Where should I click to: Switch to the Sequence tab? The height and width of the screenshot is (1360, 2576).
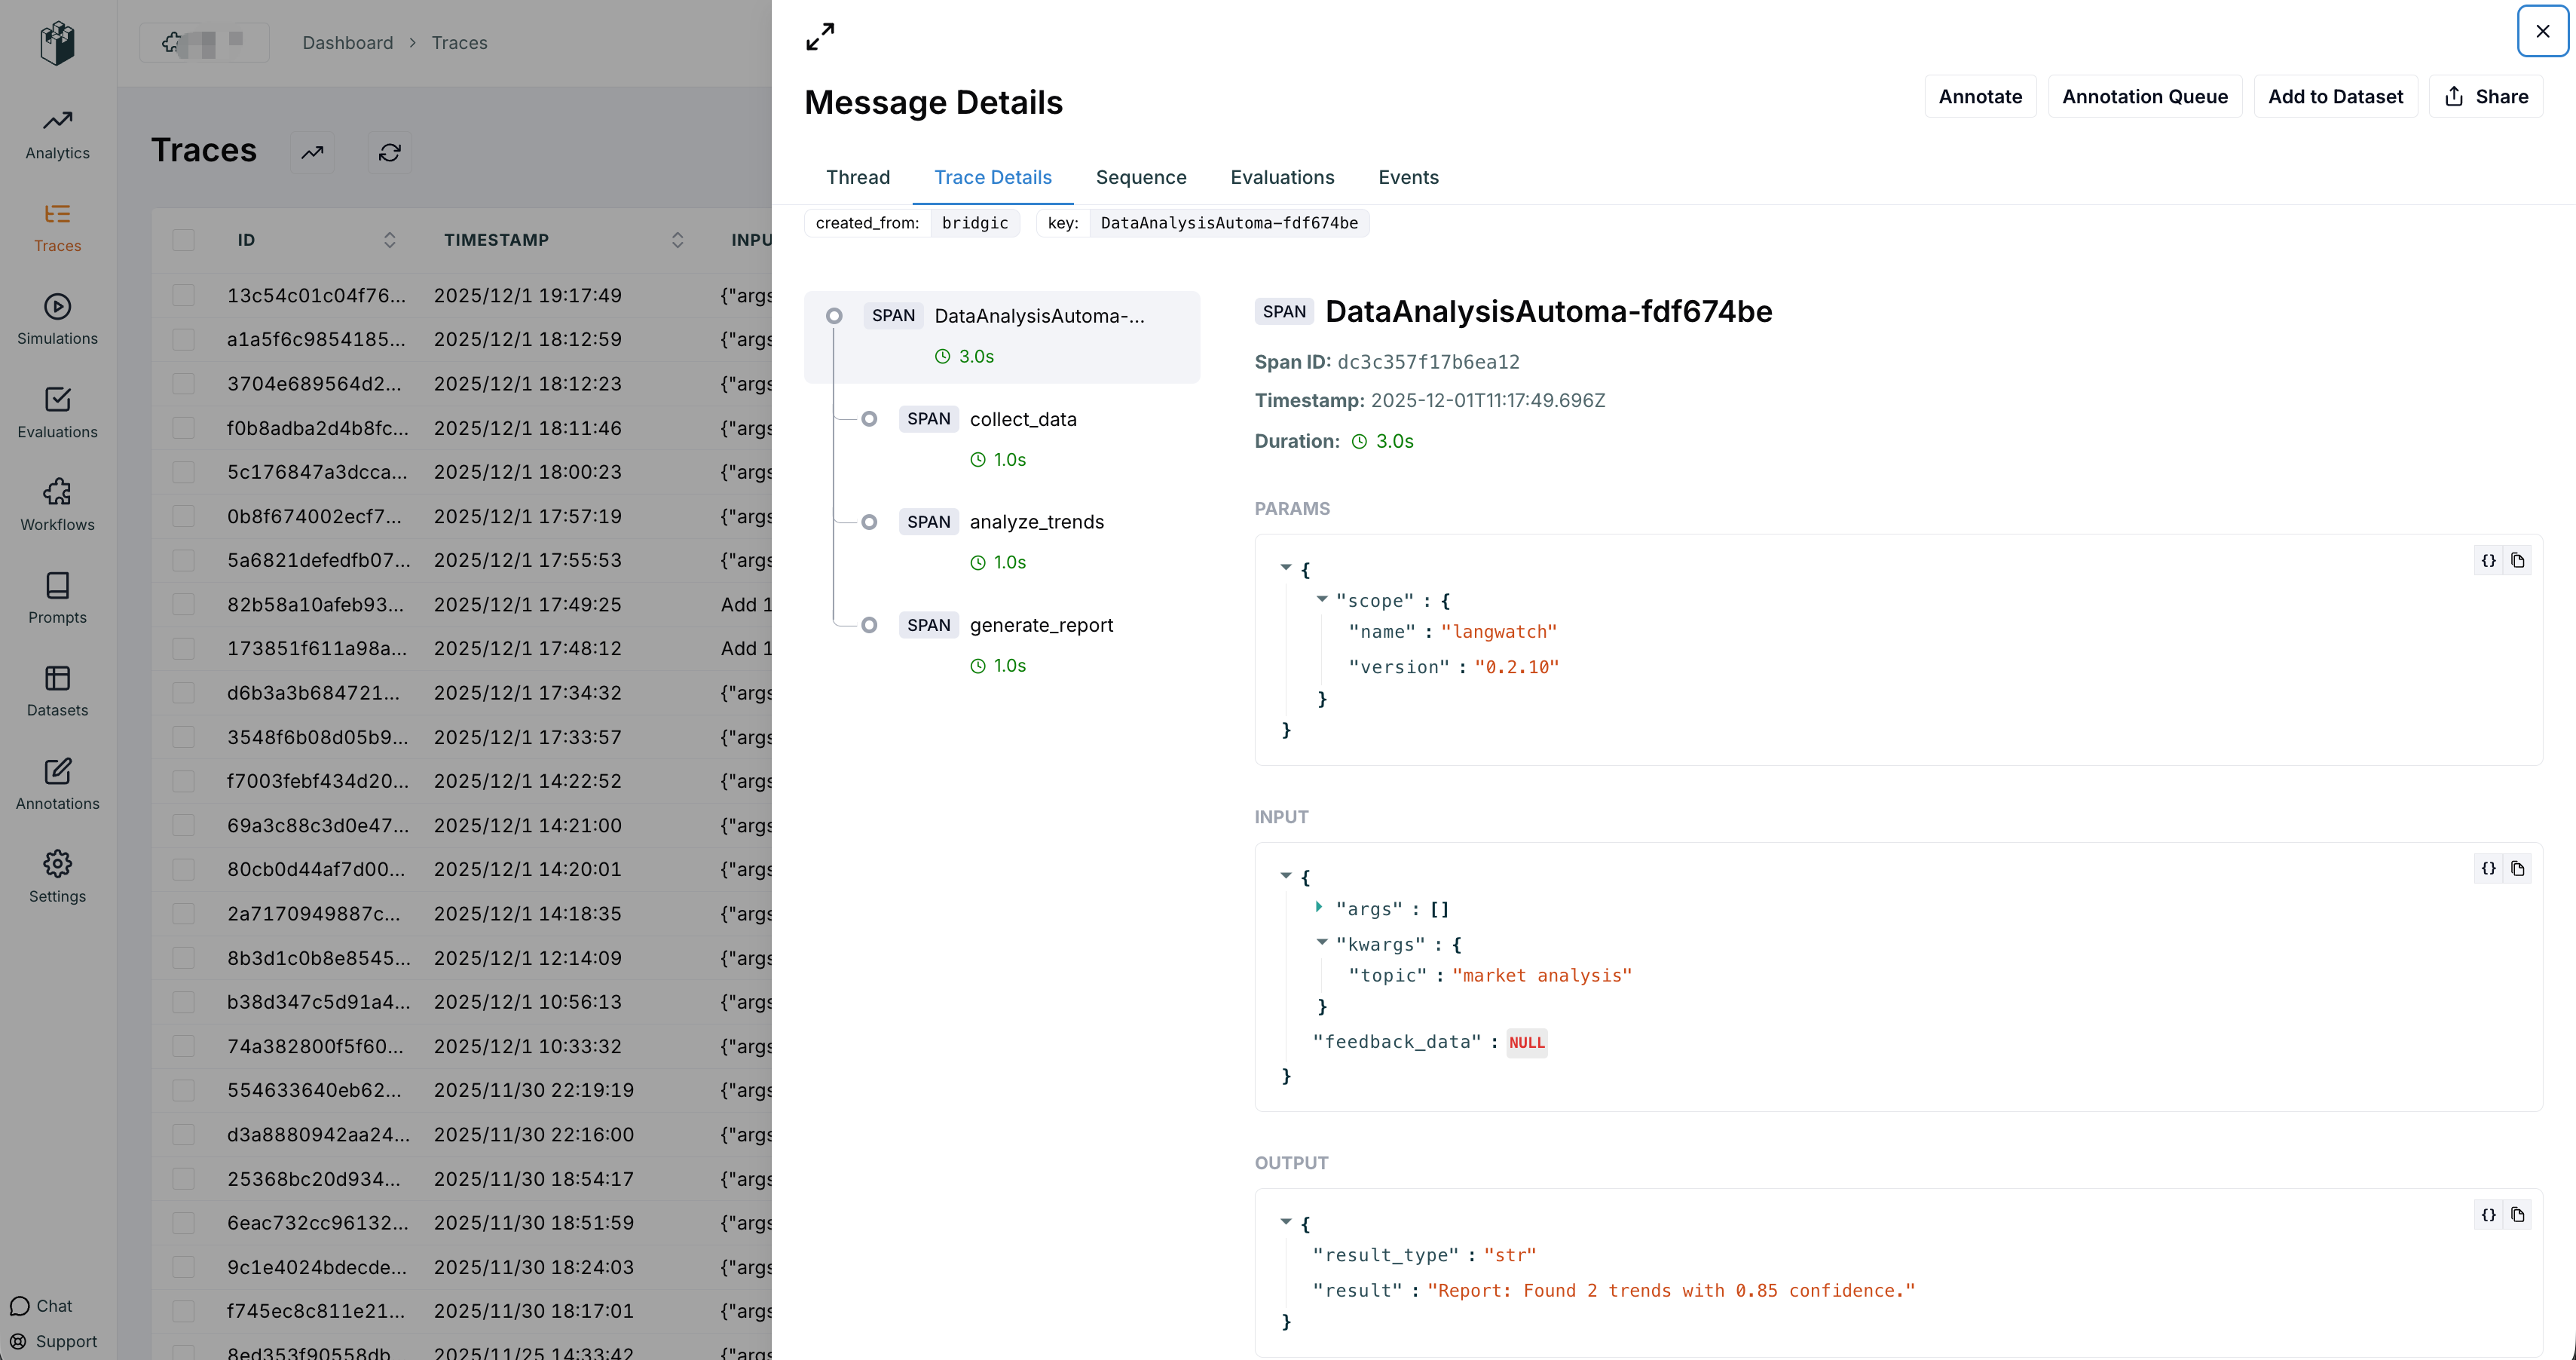click(1141, 177)
